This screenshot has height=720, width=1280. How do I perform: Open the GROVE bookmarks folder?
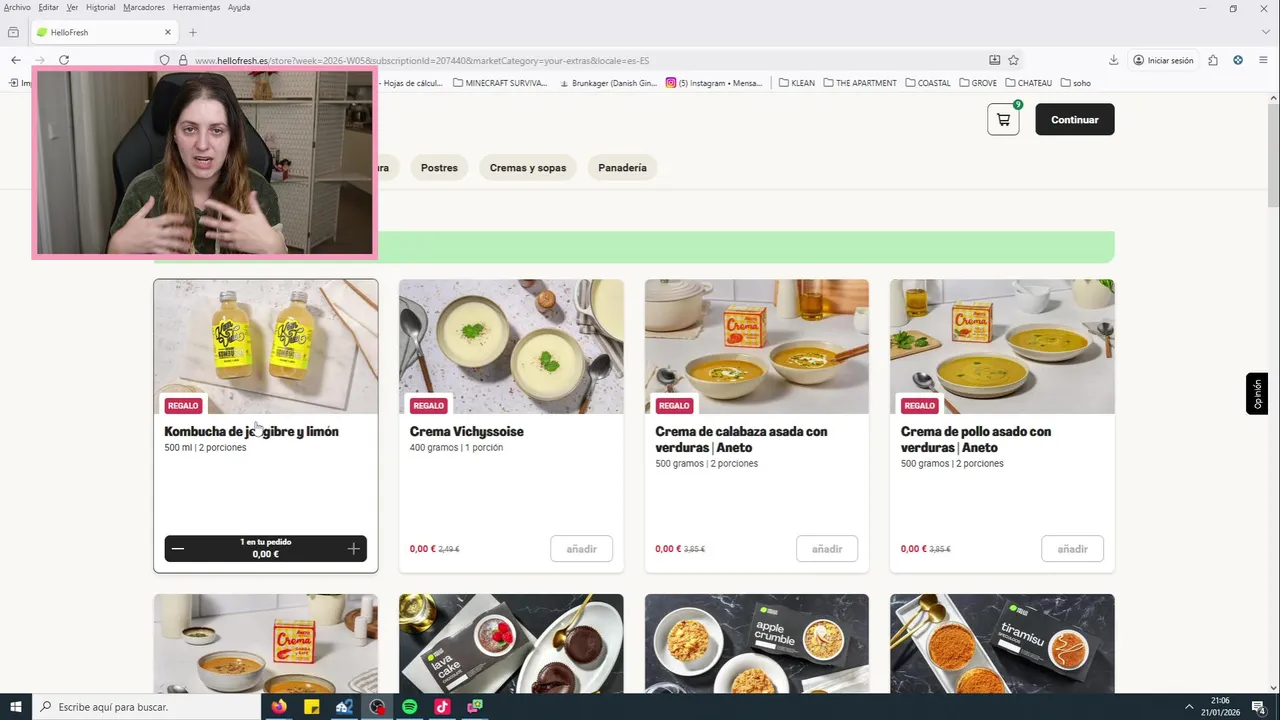[x=978, y=83]
